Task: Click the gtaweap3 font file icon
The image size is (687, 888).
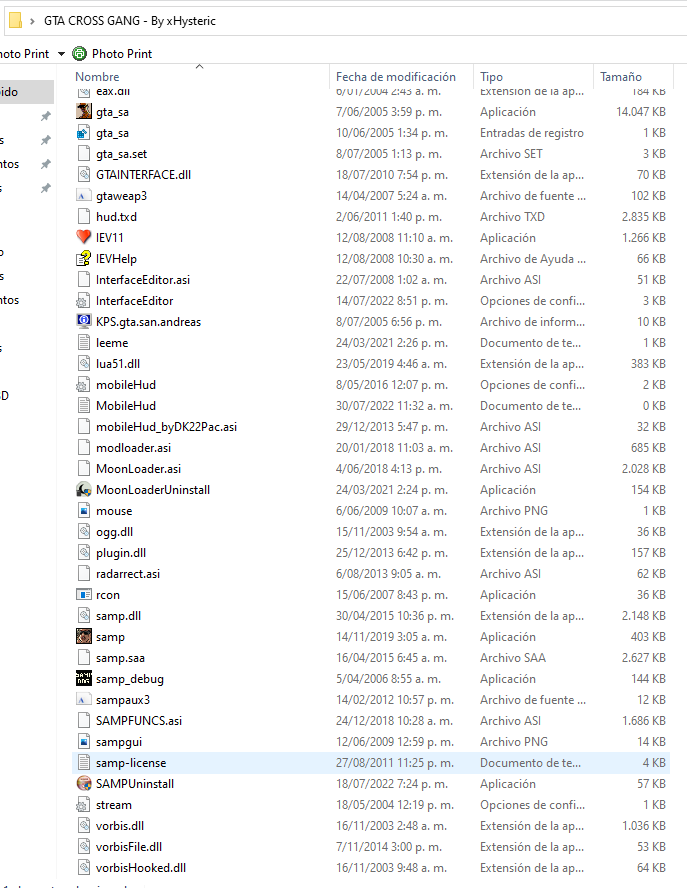Action: point(84,195)
